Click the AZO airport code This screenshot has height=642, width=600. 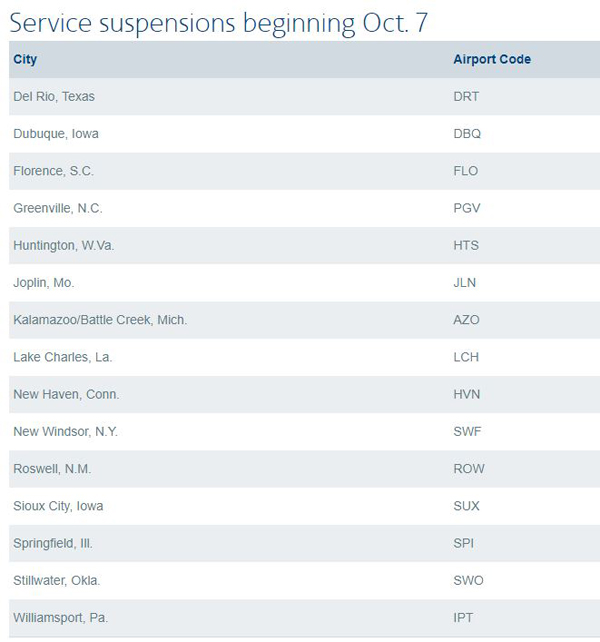pyautogui.click(x=466, y=320)
